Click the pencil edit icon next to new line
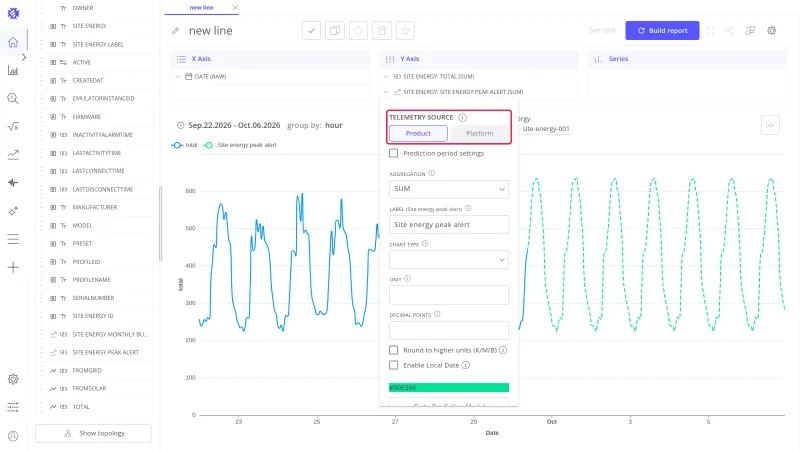This screenshot has height=450, width=800. tap(176, 31)
